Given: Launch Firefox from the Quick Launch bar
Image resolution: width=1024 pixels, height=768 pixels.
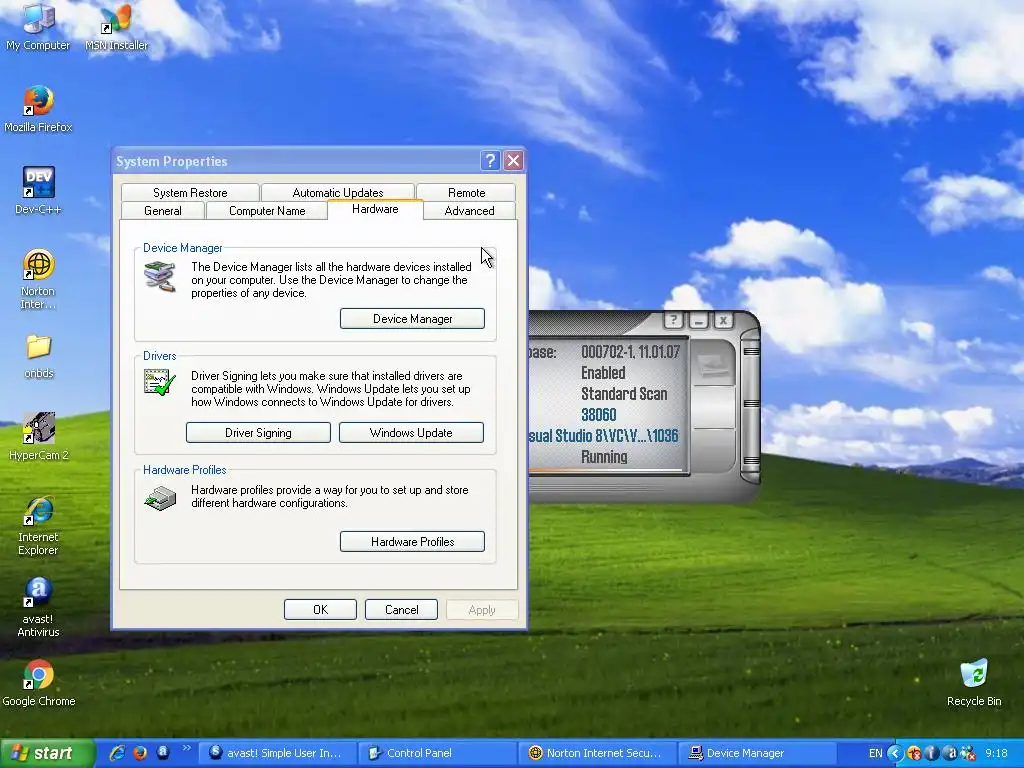Looking at the screenshot, I should (x=140, y=753).
